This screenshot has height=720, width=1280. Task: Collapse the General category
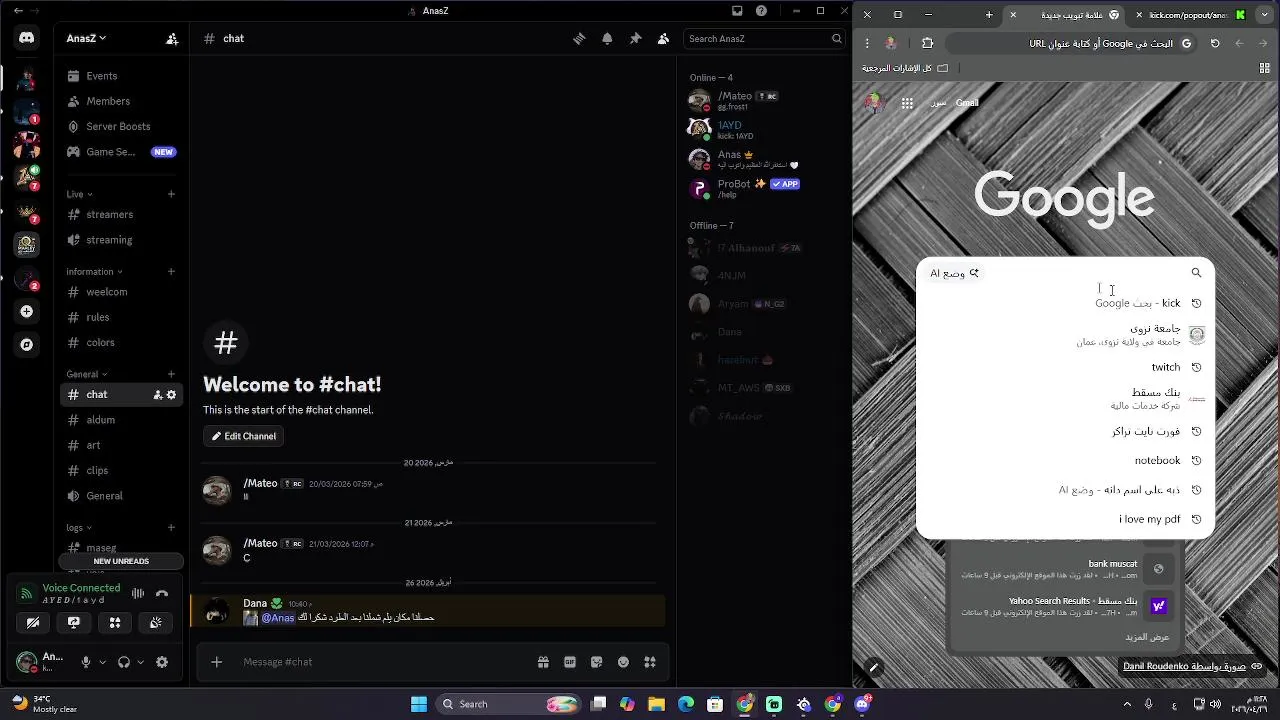point(86,374)
